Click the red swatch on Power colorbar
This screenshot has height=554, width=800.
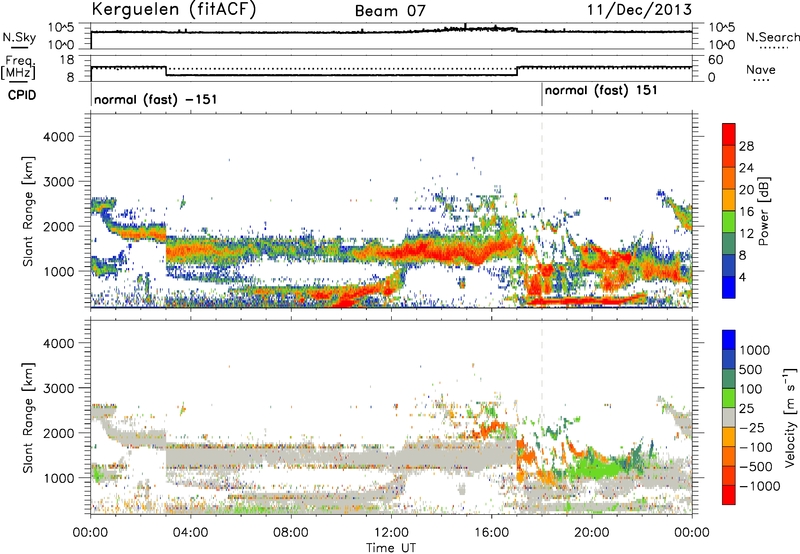tap(729, 134)
